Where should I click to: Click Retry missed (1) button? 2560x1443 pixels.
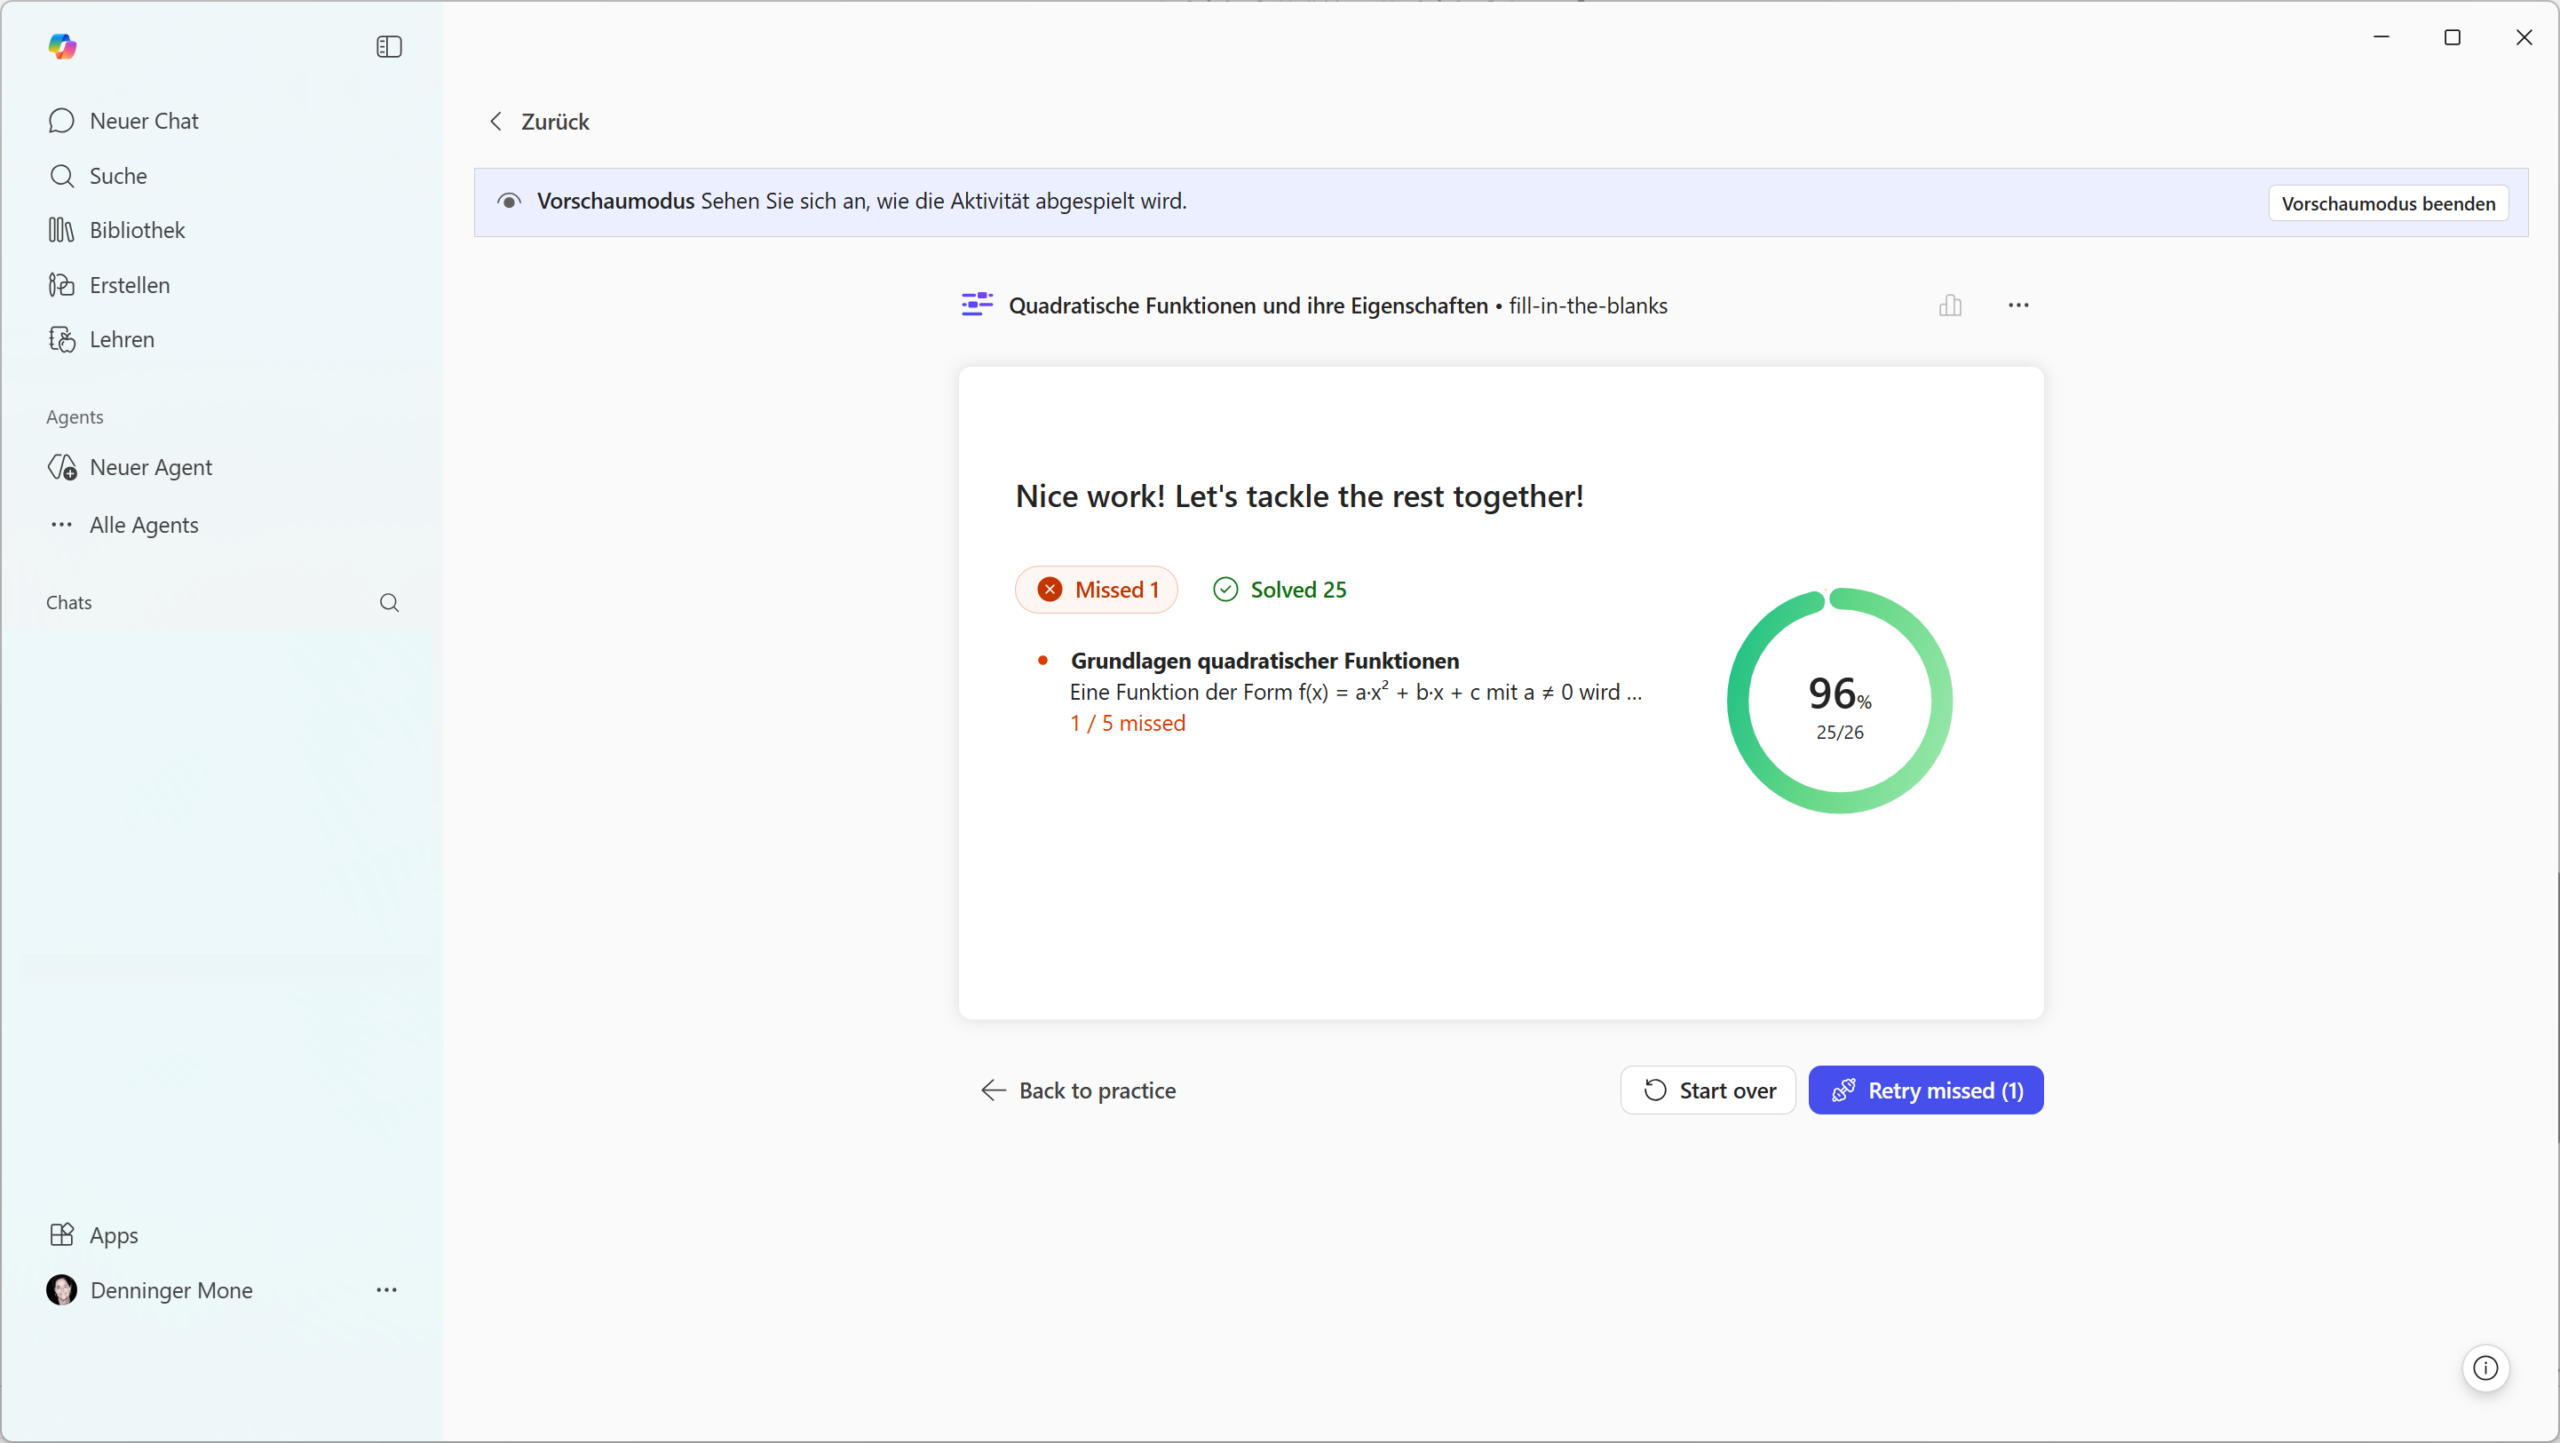tap(1925, 1090)
